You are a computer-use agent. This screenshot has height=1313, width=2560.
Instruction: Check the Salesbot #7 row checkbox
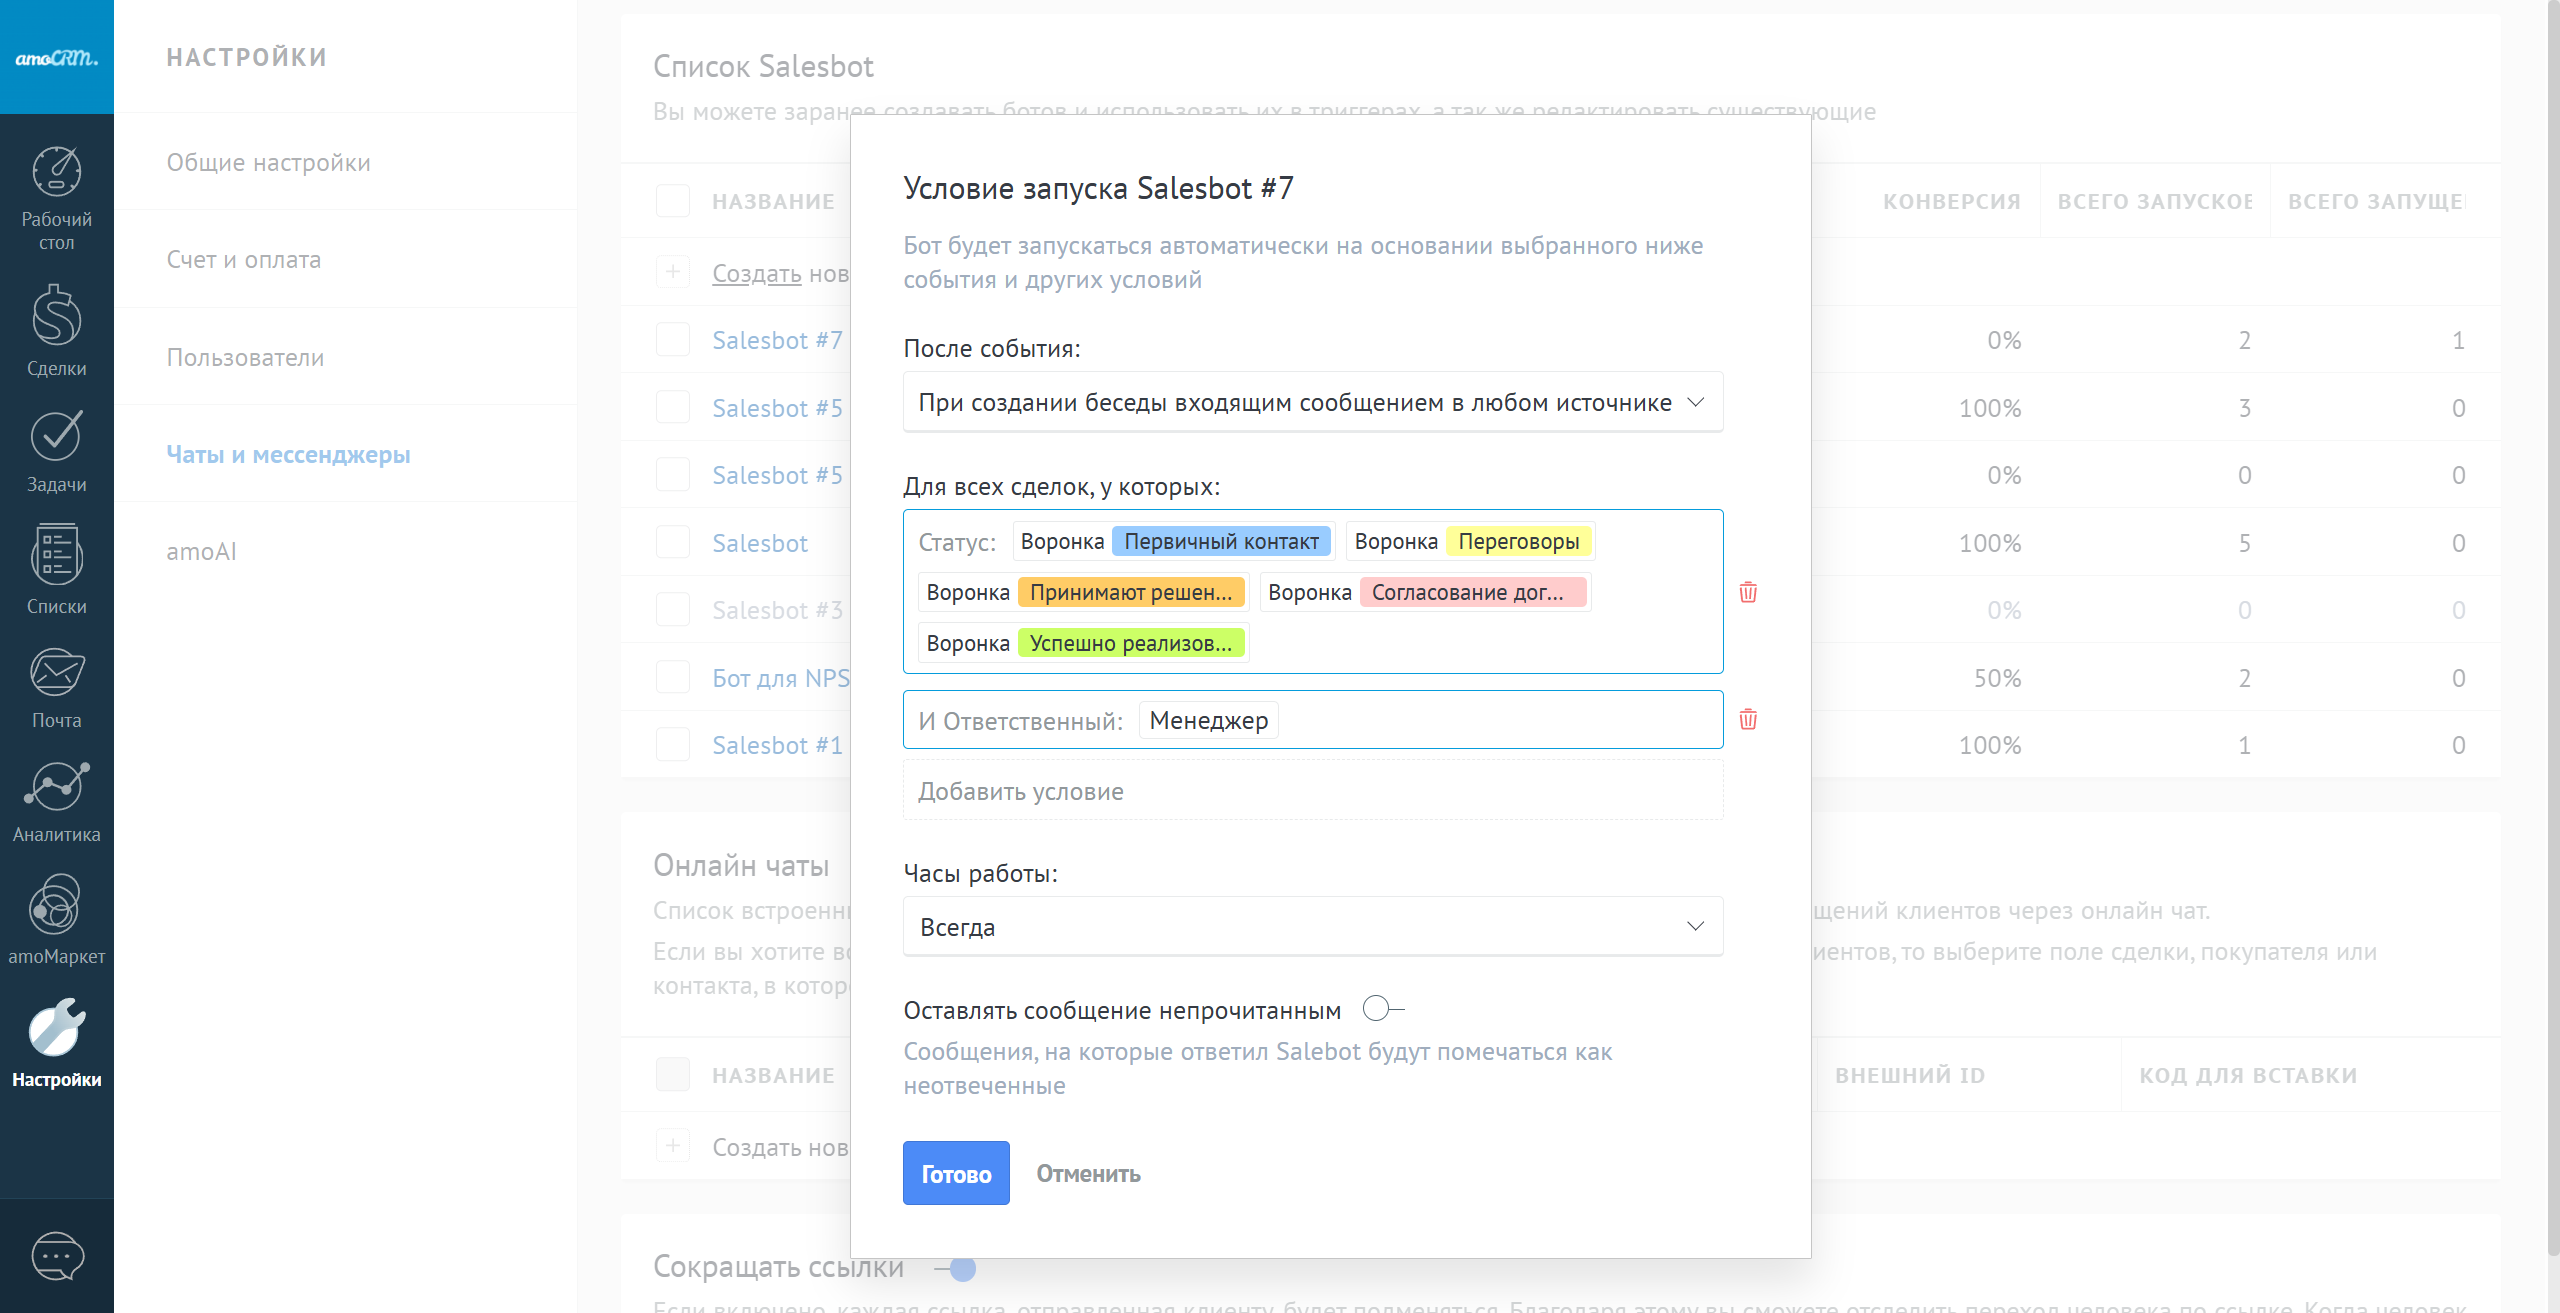tap(673, 340)
